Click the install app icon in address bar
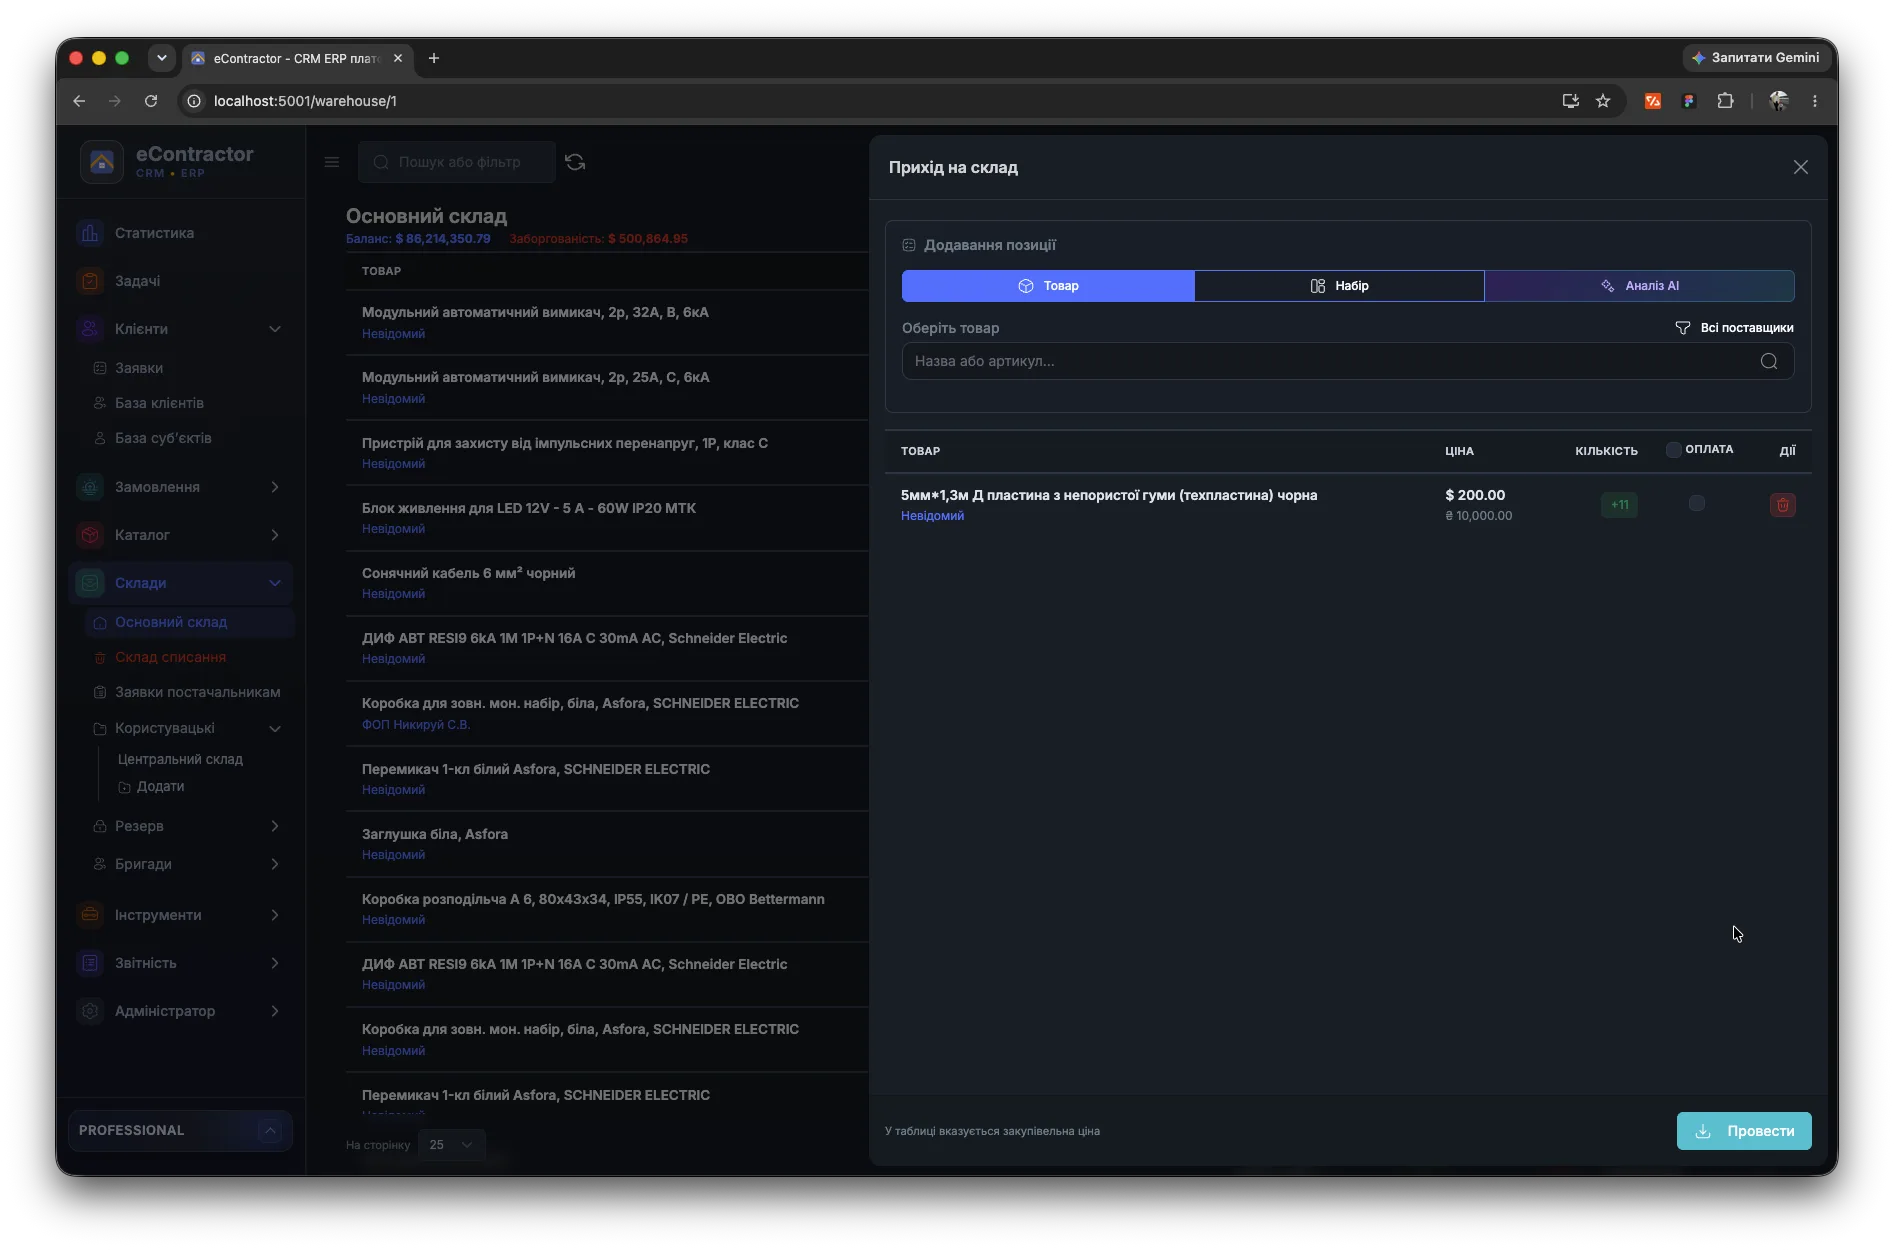The width and height of the screenshot is (1894, 1250). pyautogui.click(x=1570, y=101)
